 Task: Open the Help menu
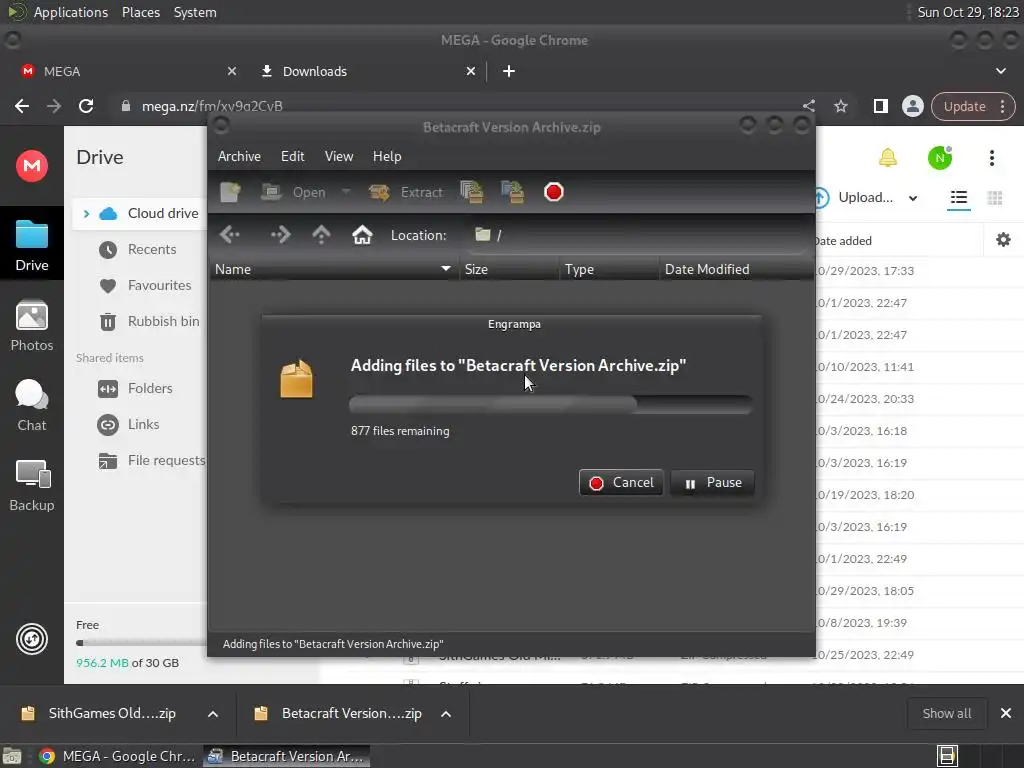tap(387, 156)
